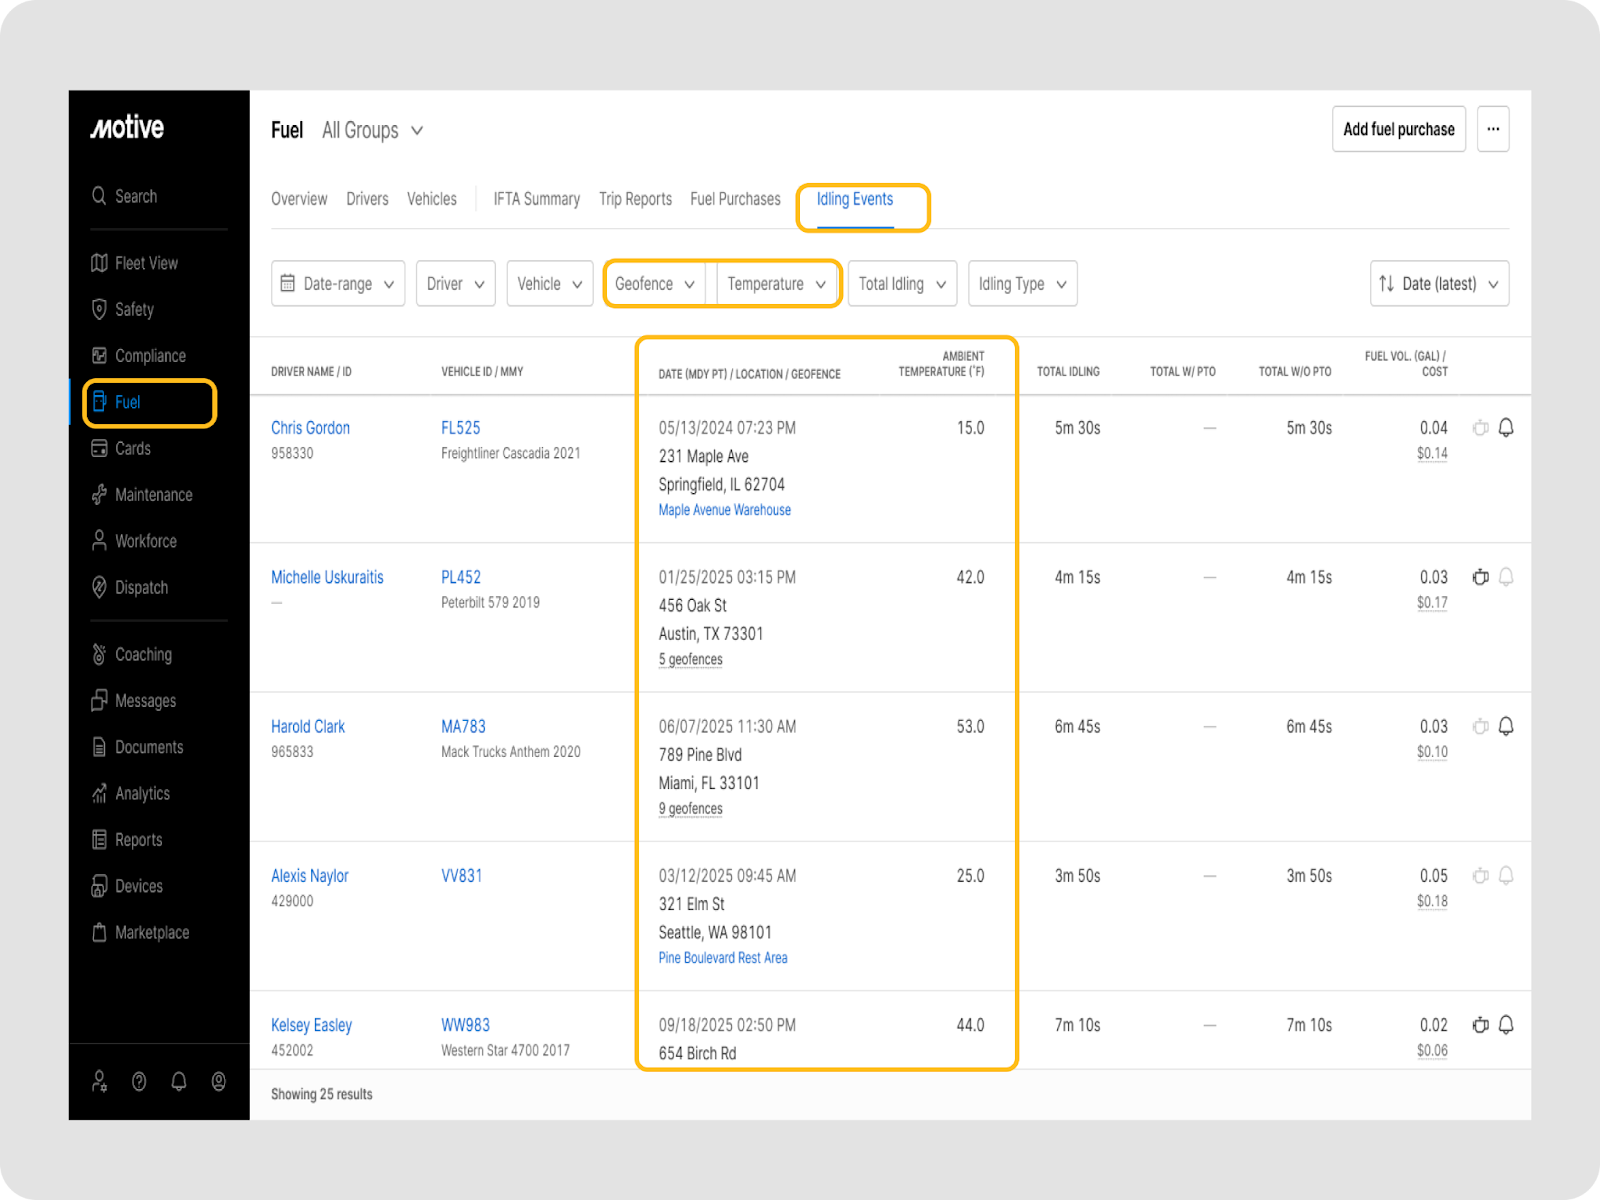Screen dimensions: 1600x1200
Task: Open the Fleet View map icon
Action: [99, 263]
